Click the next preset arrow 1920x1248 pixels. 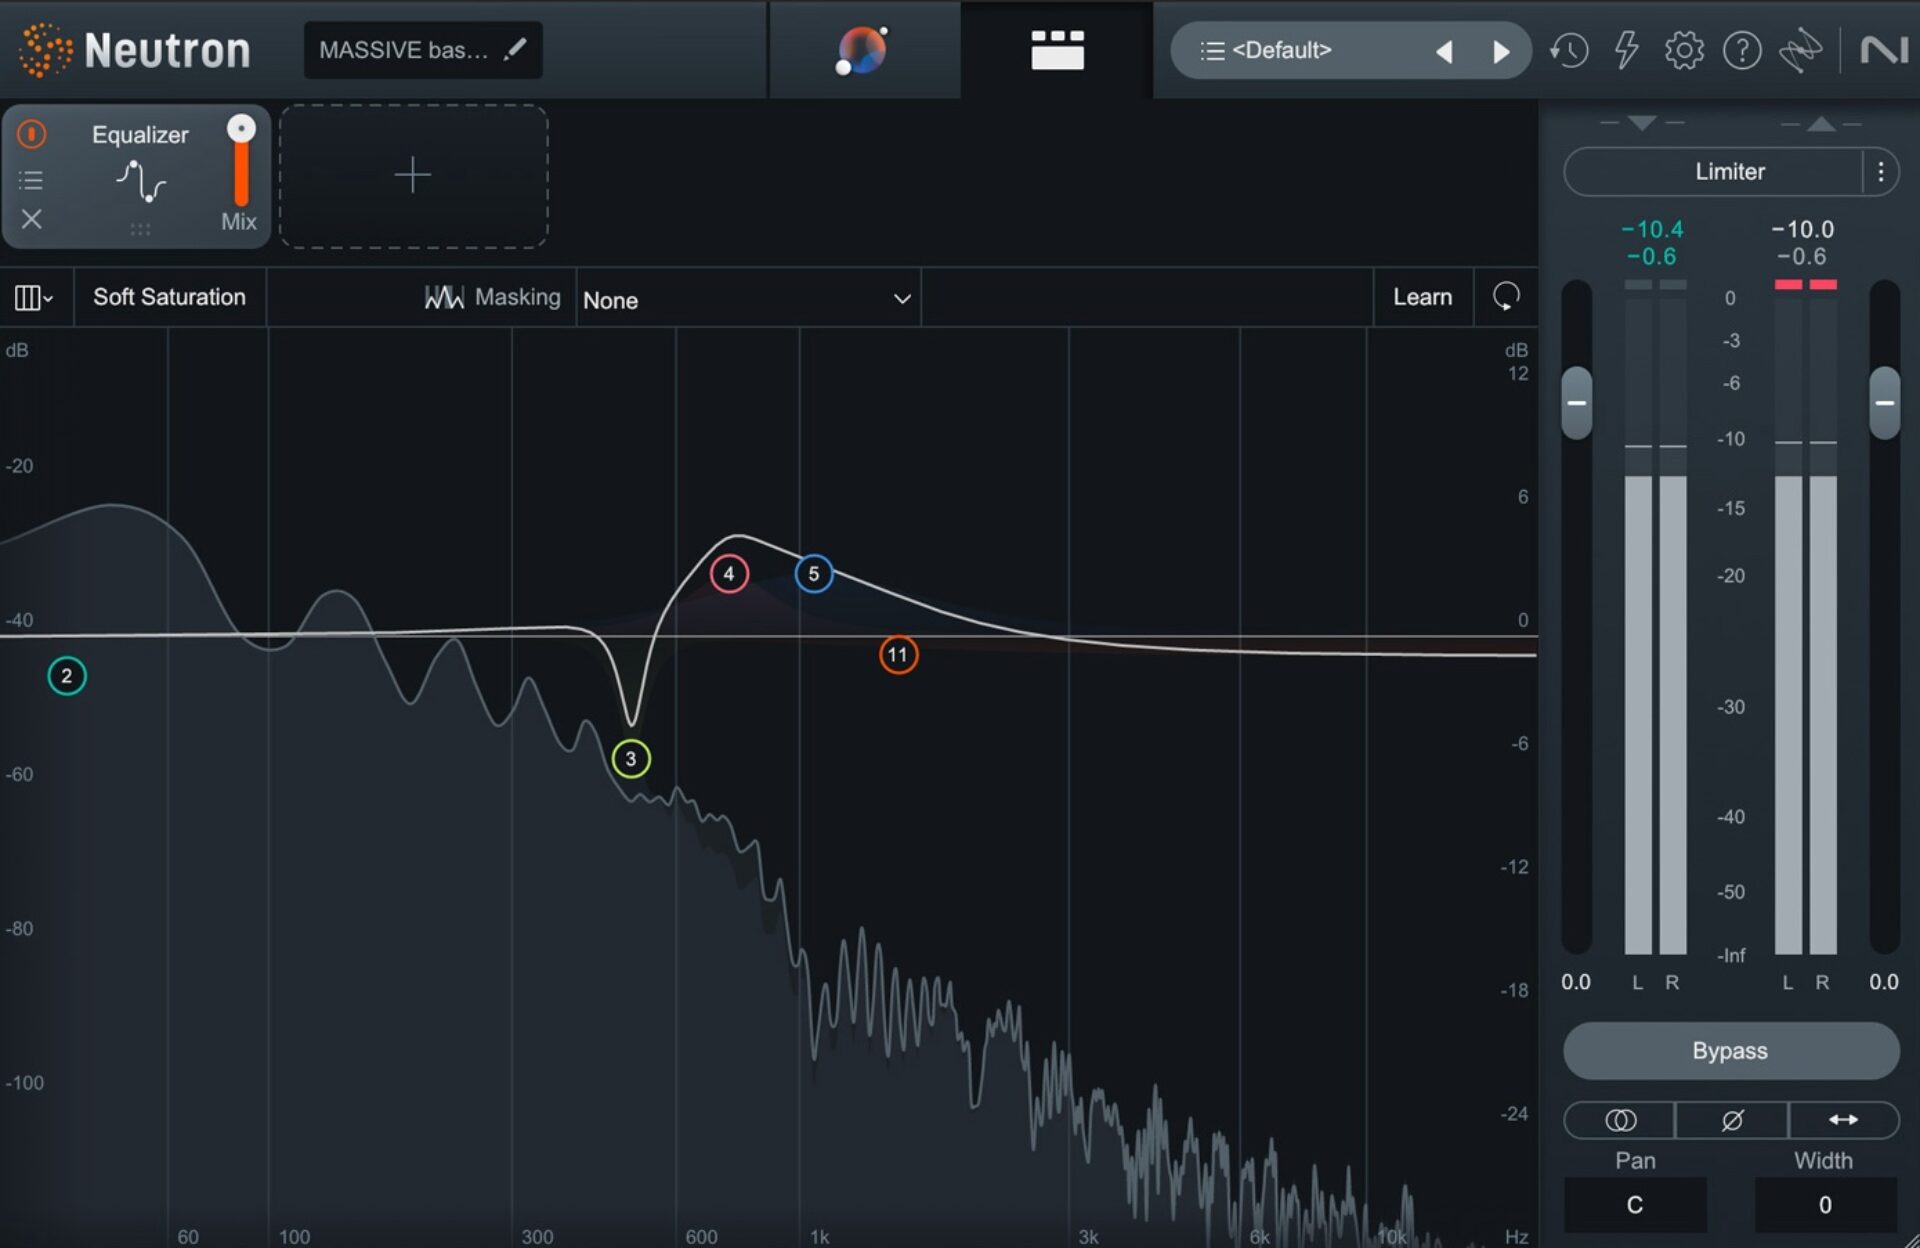1501,50
